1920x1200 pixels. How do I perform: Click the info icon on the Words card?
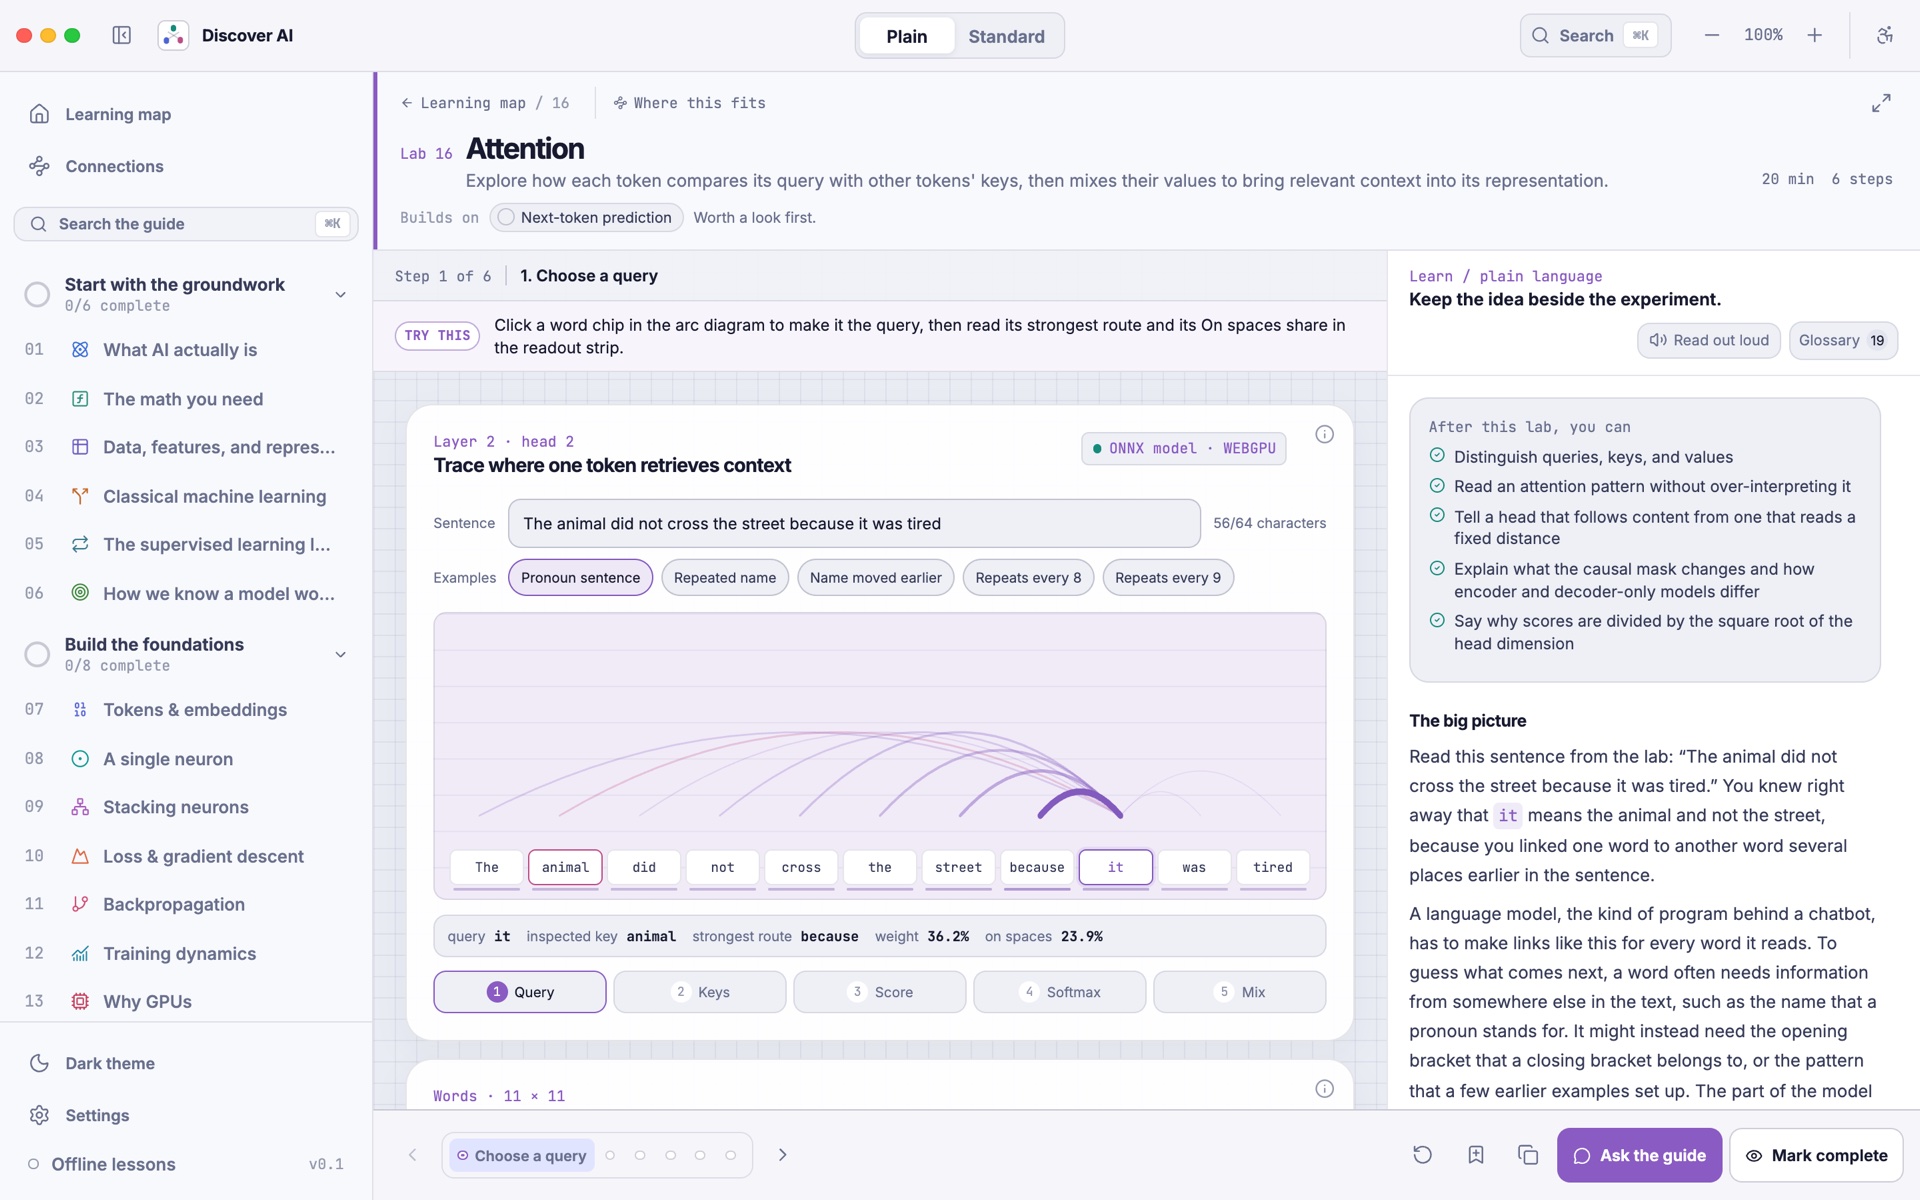click(x=1324, y=1088)
